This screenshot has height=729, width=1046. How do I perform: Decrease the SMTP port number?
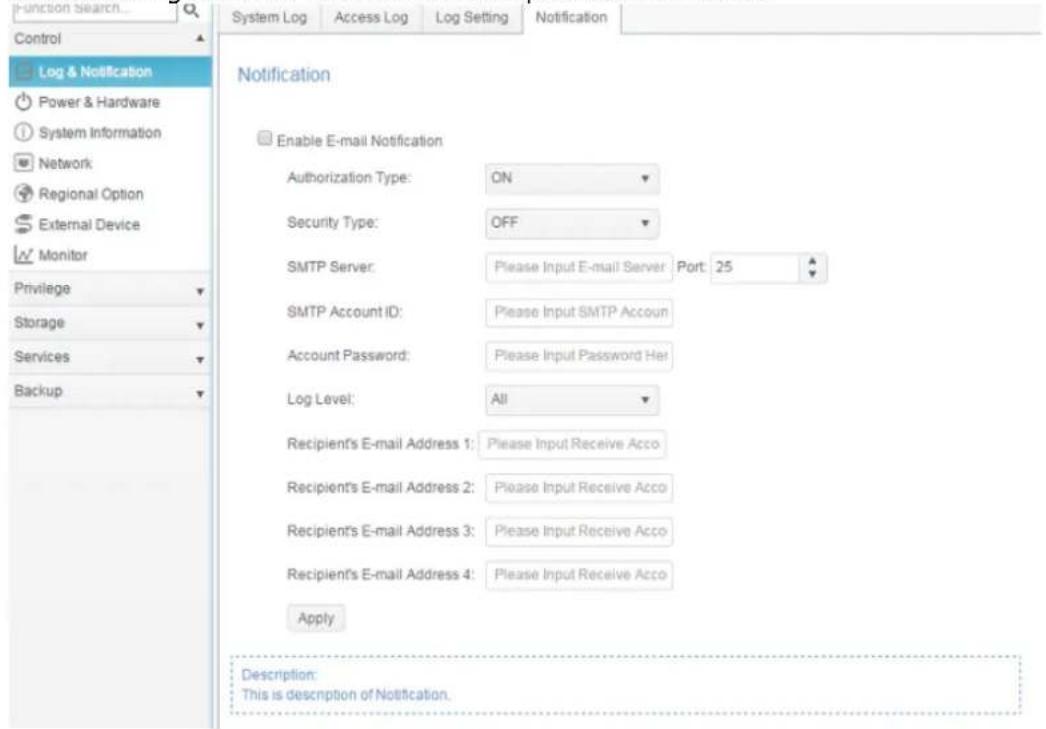pos(812,273)
